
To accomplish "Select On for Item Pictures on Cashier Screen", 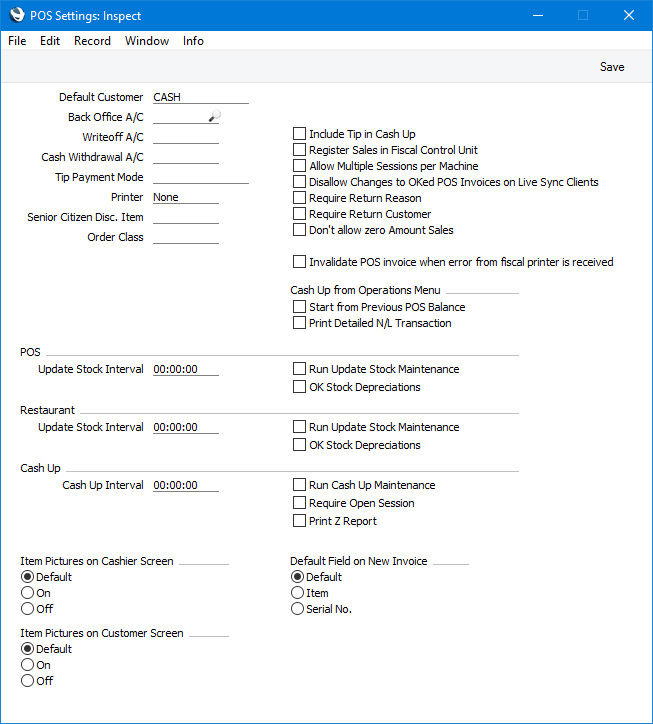I will 28,593.
